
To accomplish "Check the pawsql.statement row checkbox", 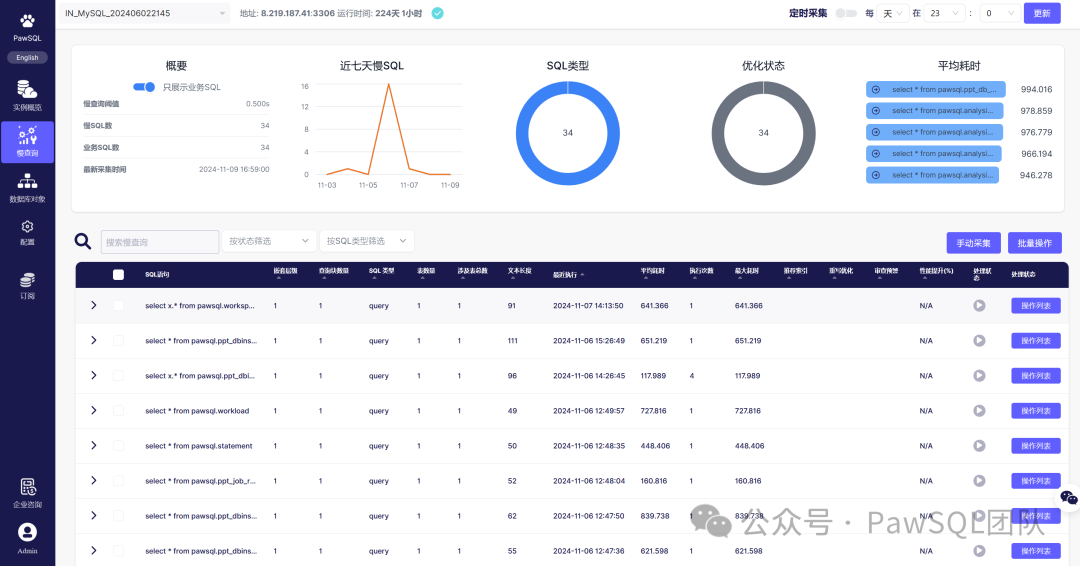I will tap(118, 446).
